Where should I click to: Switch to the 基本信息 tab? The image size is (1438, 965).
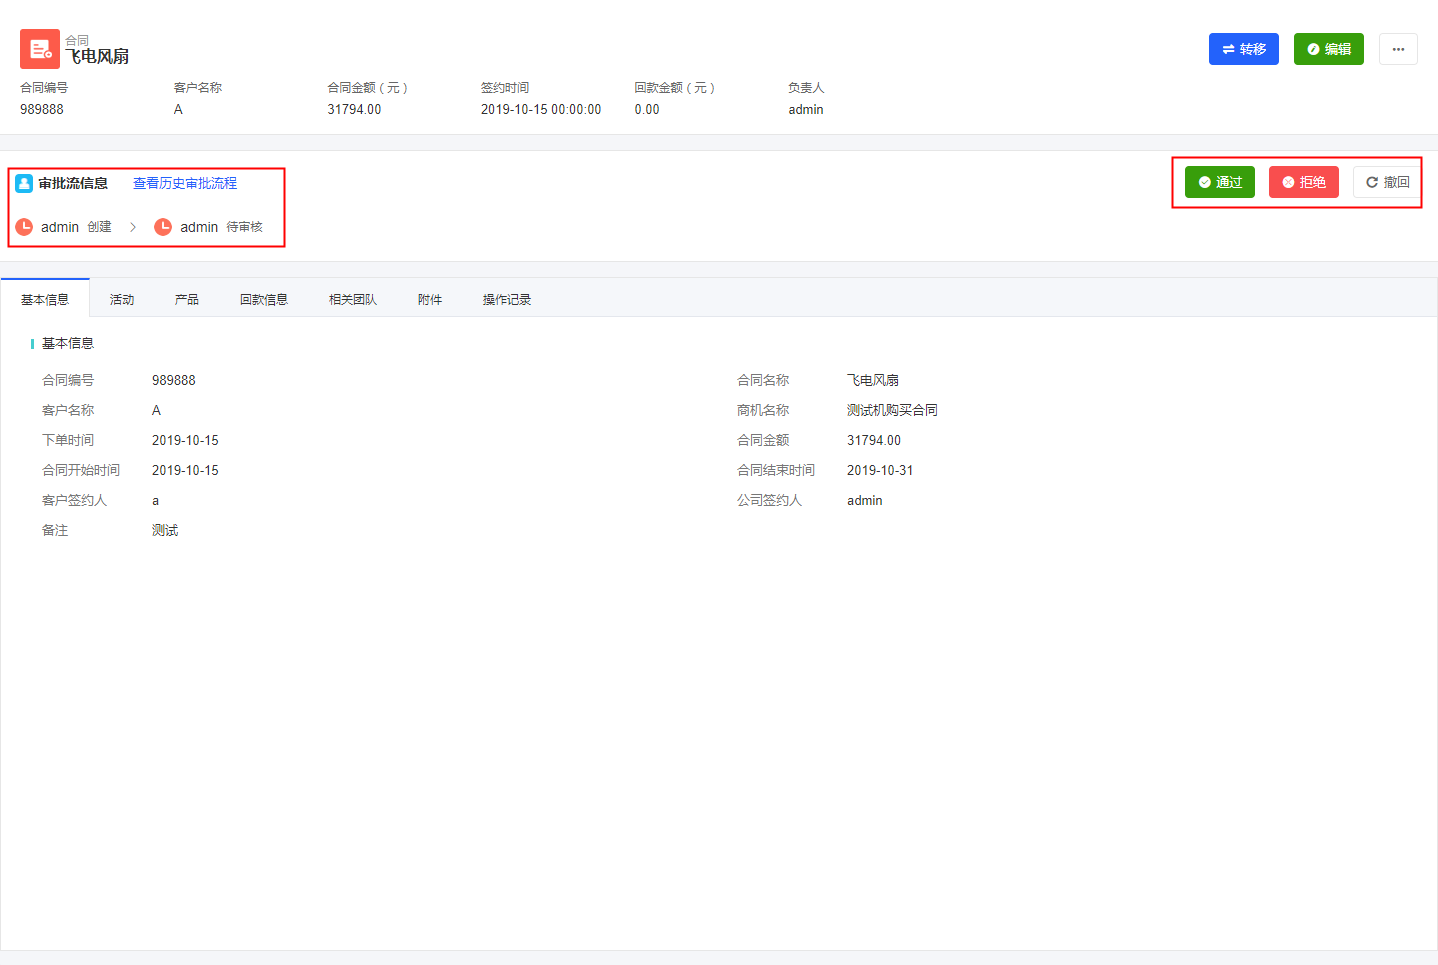tap(45, 299)
